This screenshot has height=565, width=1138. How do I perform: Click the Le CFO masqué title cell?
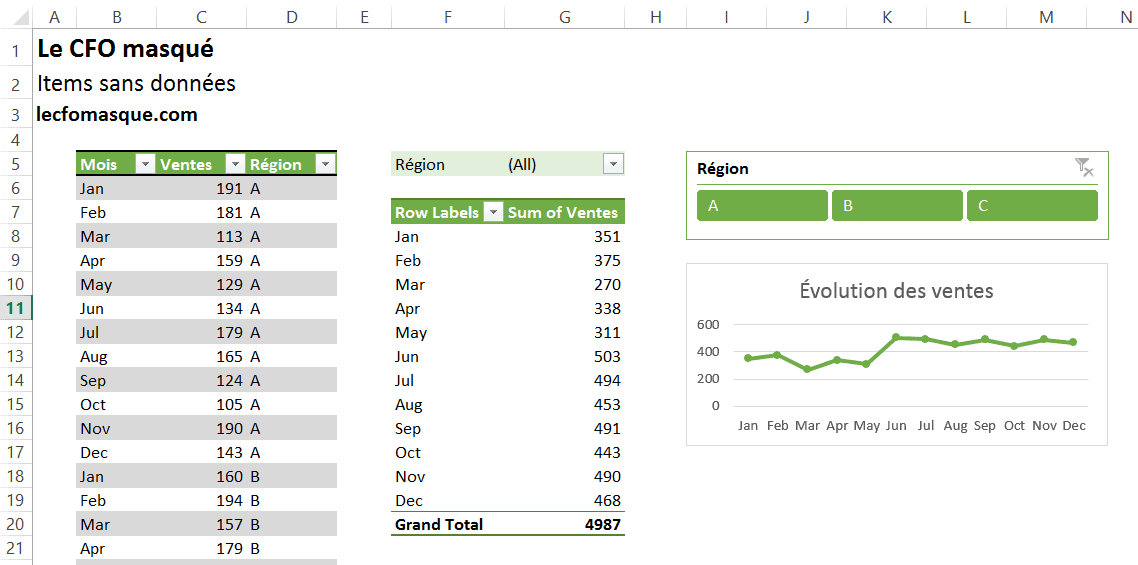pyautogui.click(x=125, y=49)
